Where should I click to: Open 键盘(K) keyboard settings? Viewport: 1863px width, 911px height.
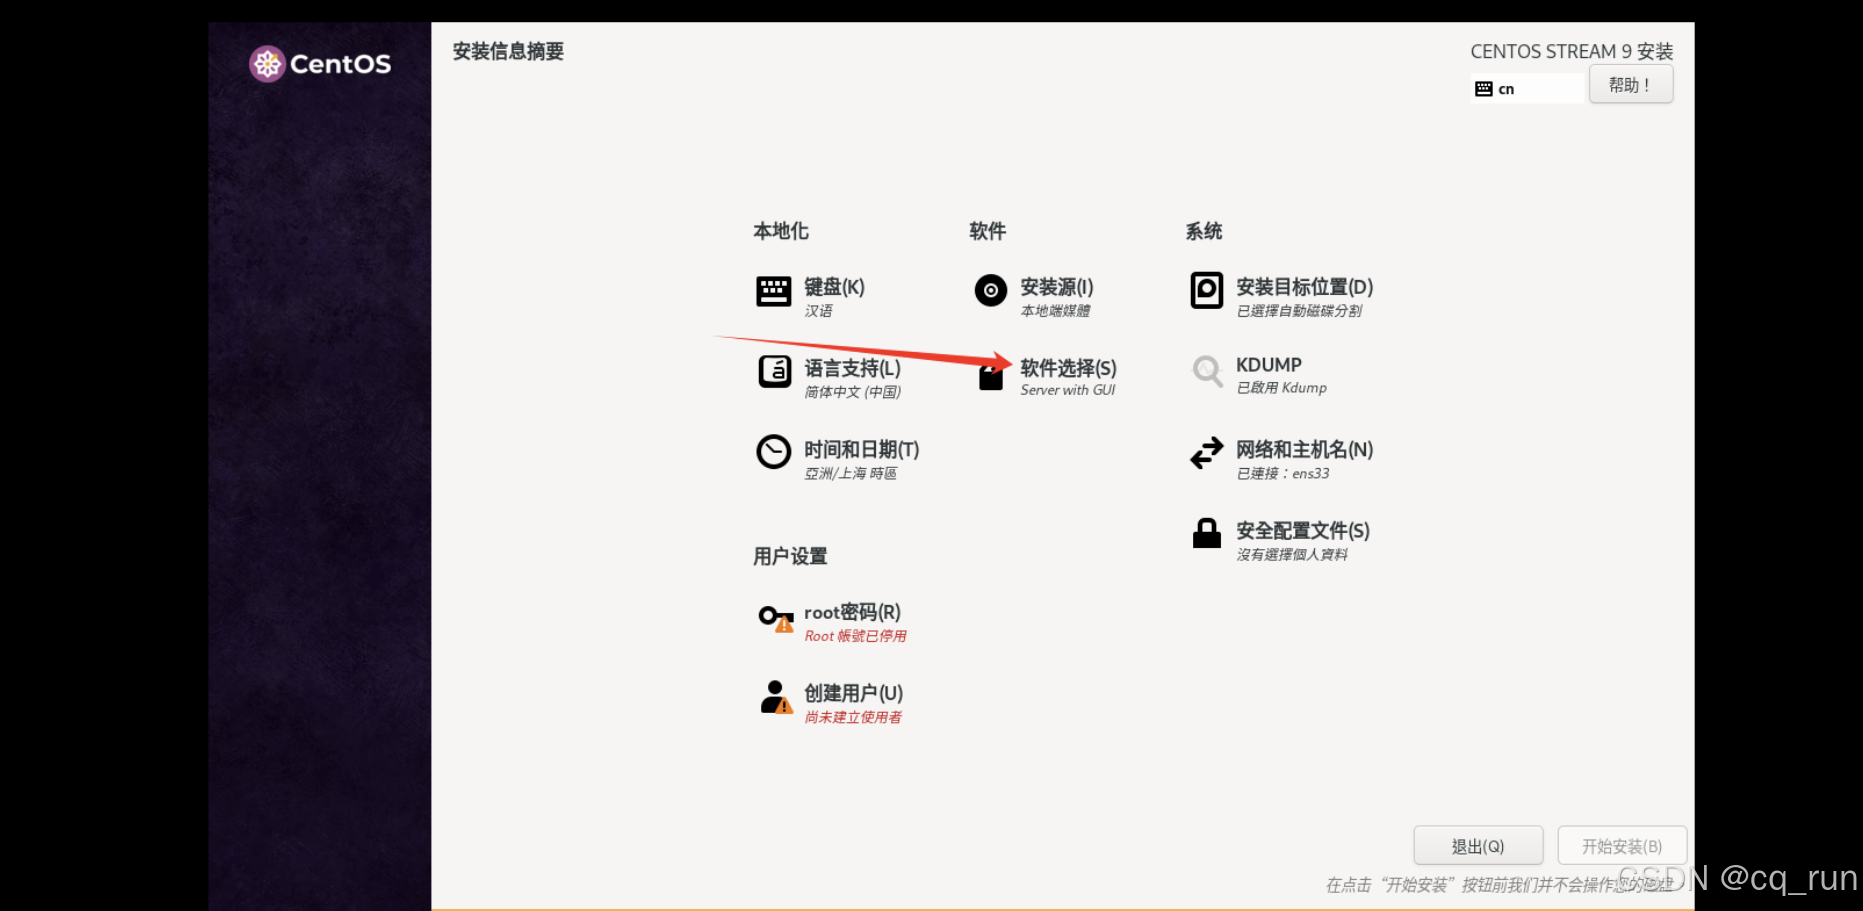pyautogui.click(x=834, y=287)
